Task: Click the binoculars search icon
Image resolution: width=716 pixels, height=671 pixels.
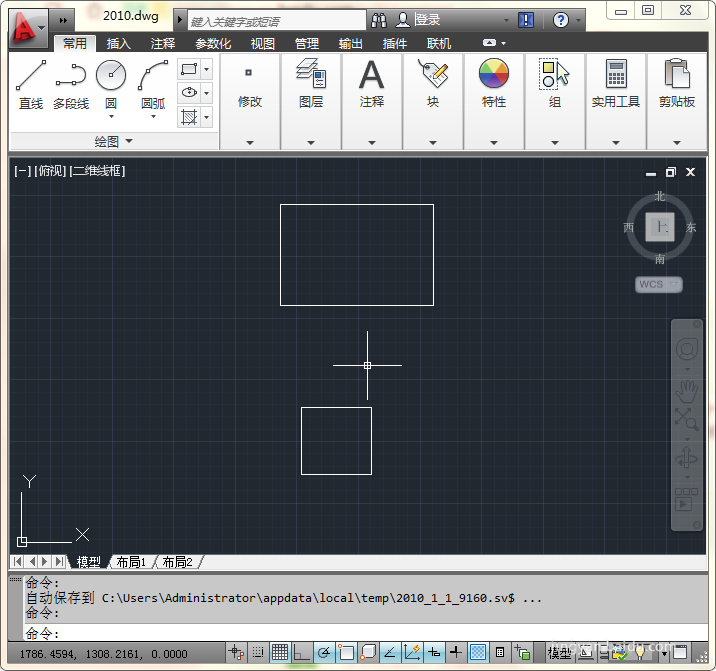Action: tap(379, 20)
